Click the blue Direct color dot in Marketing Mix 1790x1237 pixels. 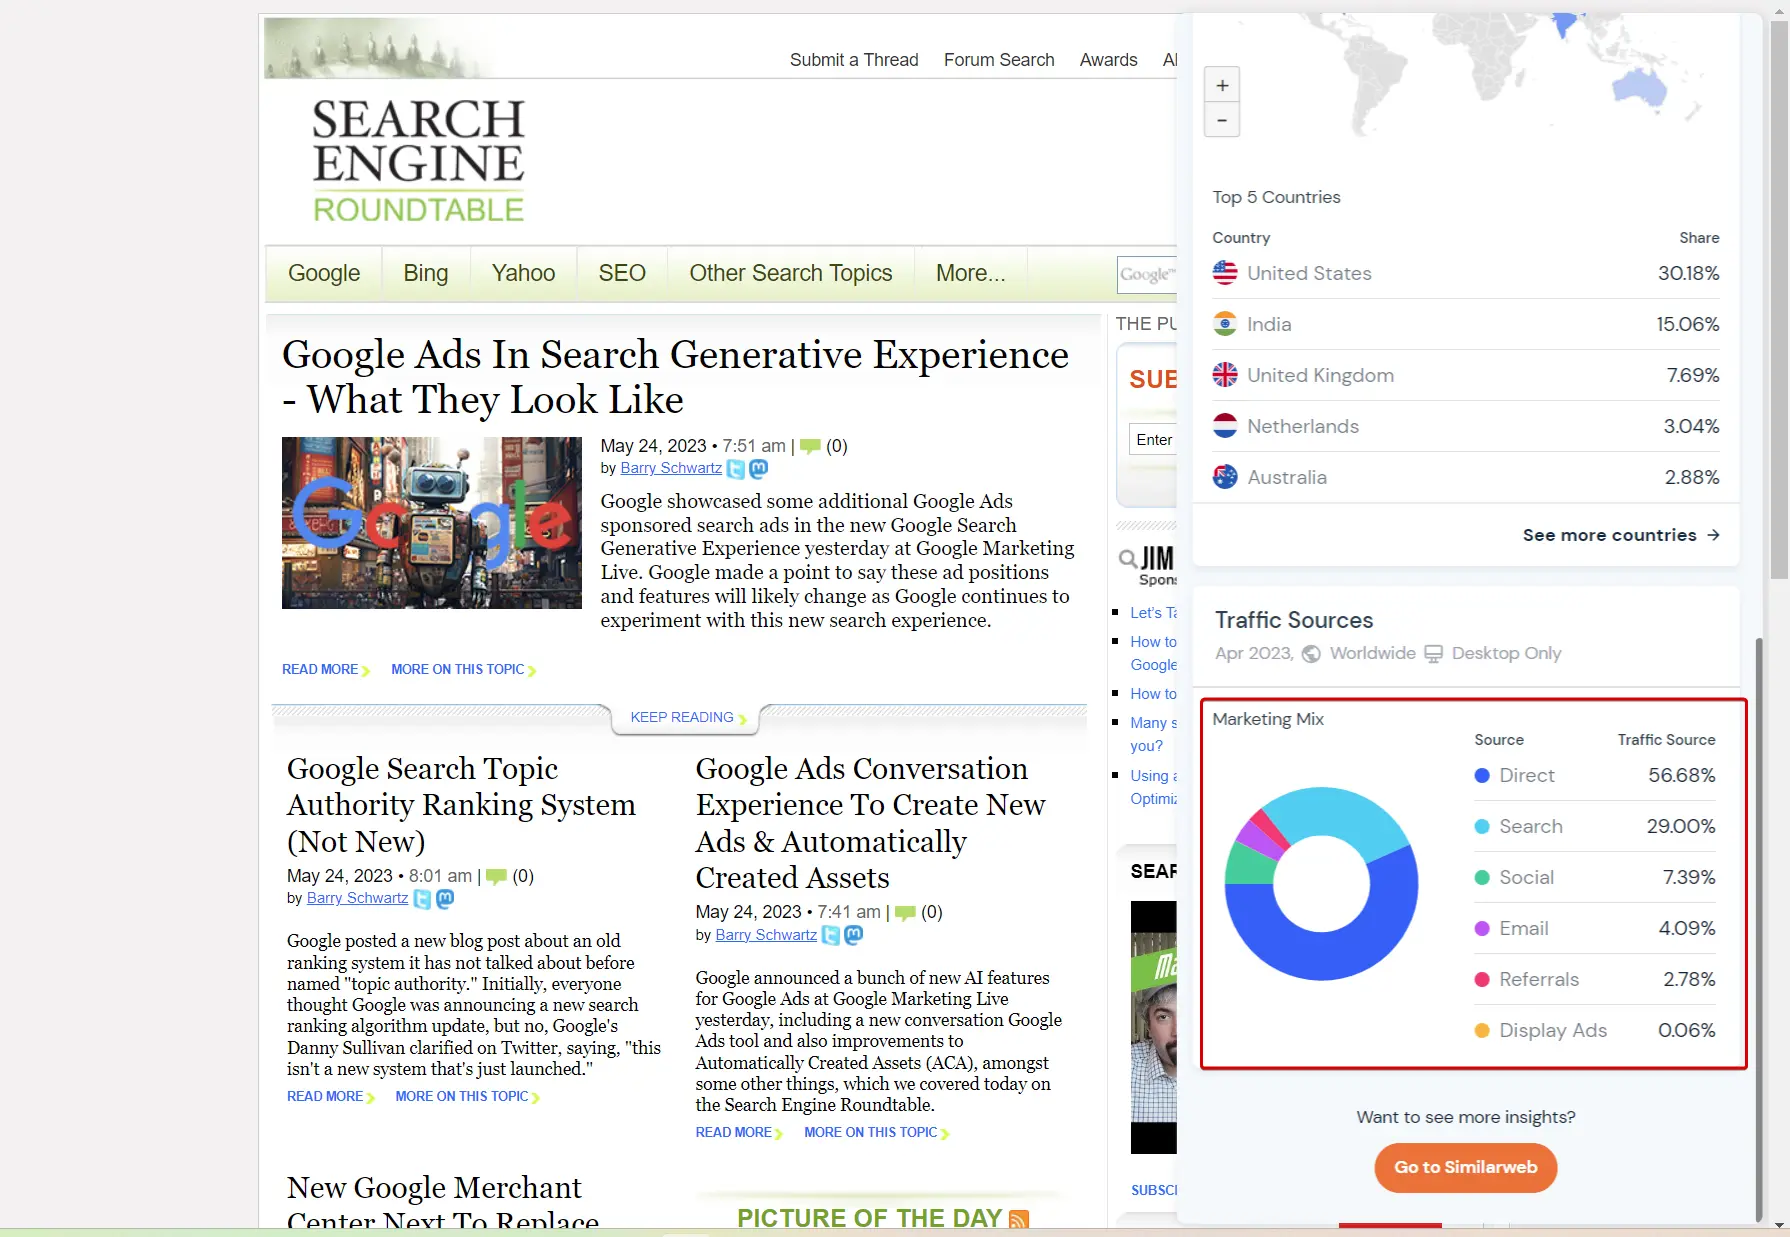(1481, 775)
